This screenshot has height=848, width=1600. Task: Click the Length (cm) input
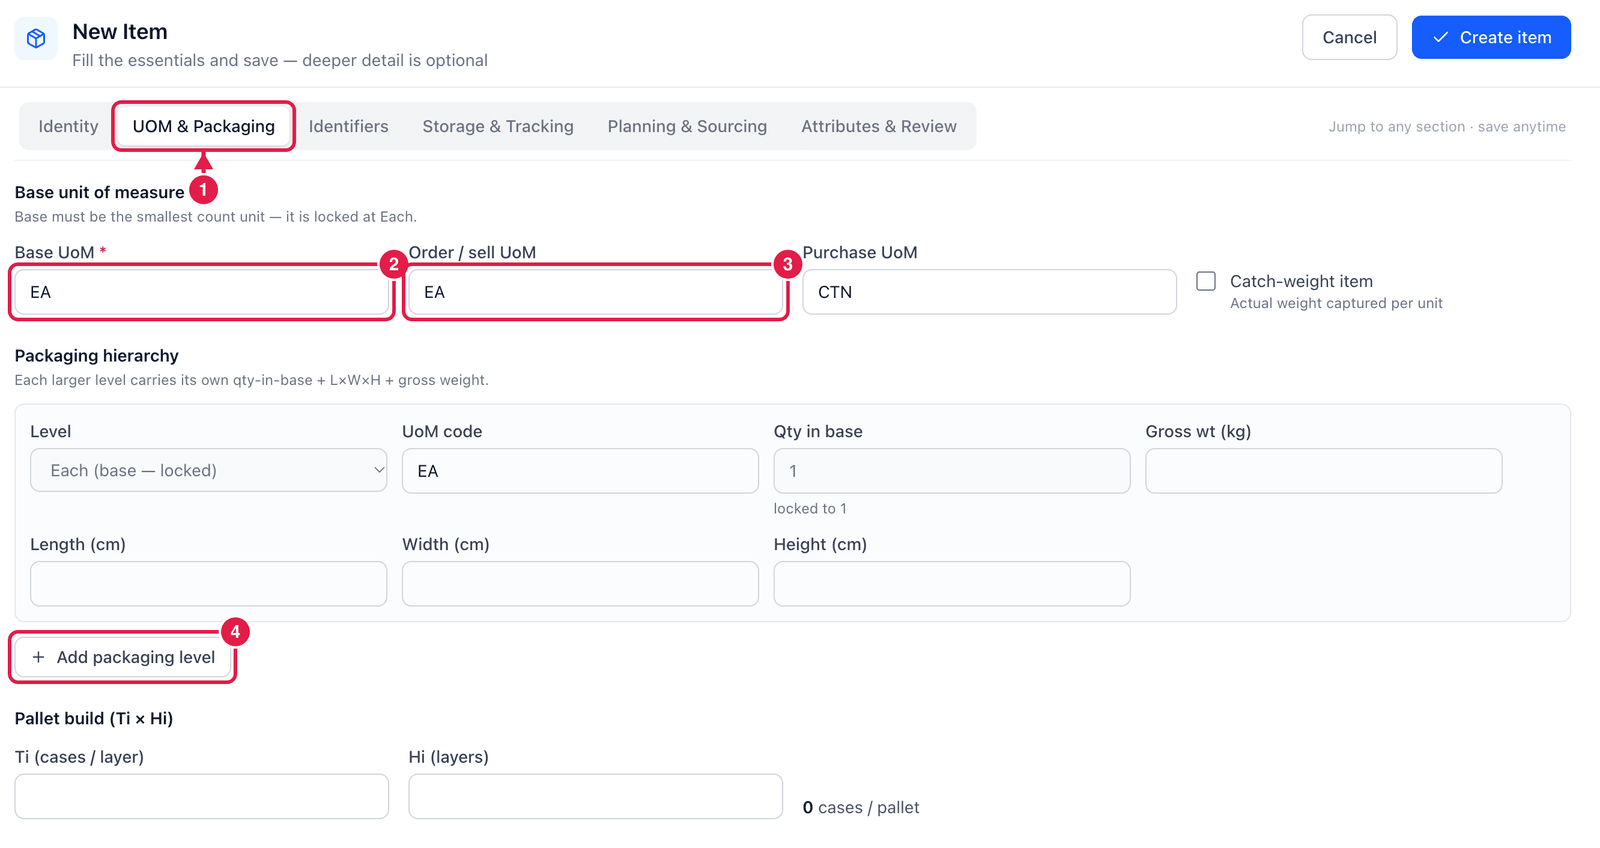tap(208, 583)
